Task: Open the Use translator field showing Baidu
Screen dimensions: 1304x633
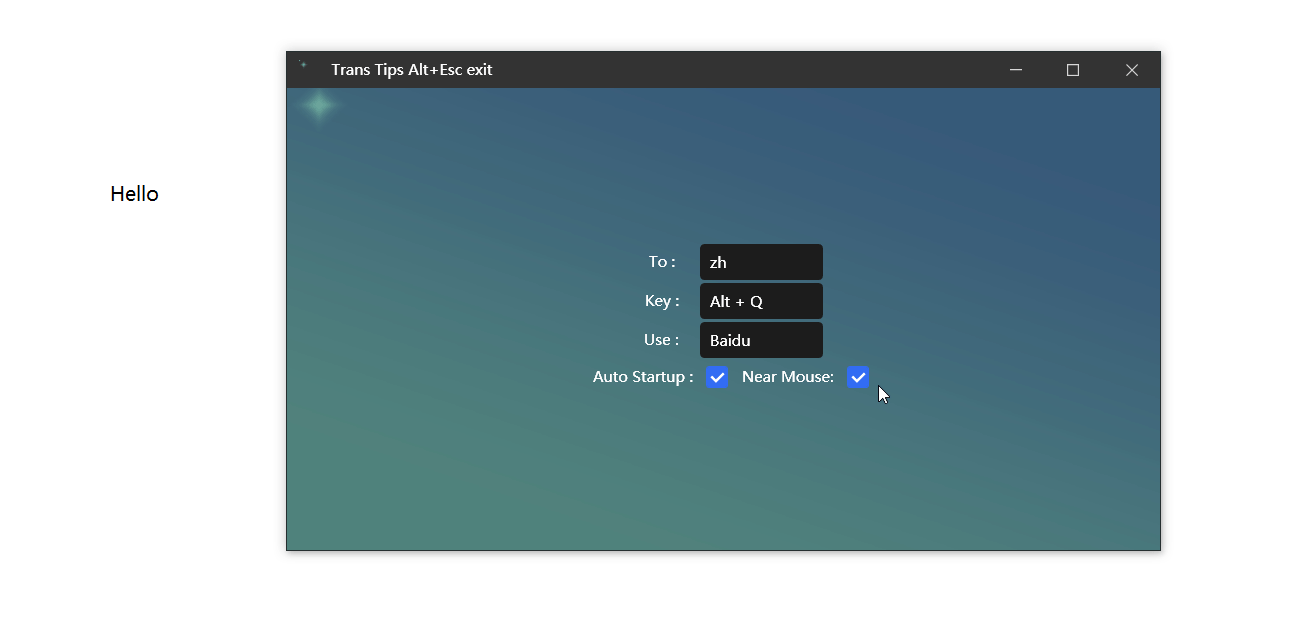Action: (761, 340)
